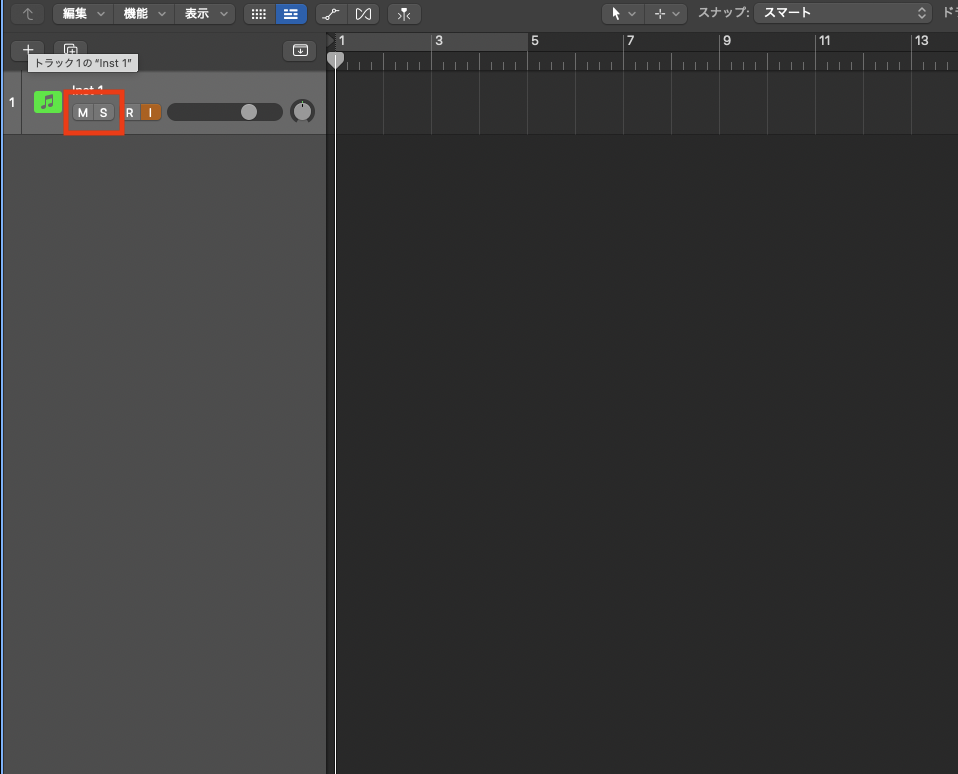Enable record on Inst 1 with R
Image resolution: width=958 pixels, height=774 pixels.
pyautogui.click(x=129, y=112)
